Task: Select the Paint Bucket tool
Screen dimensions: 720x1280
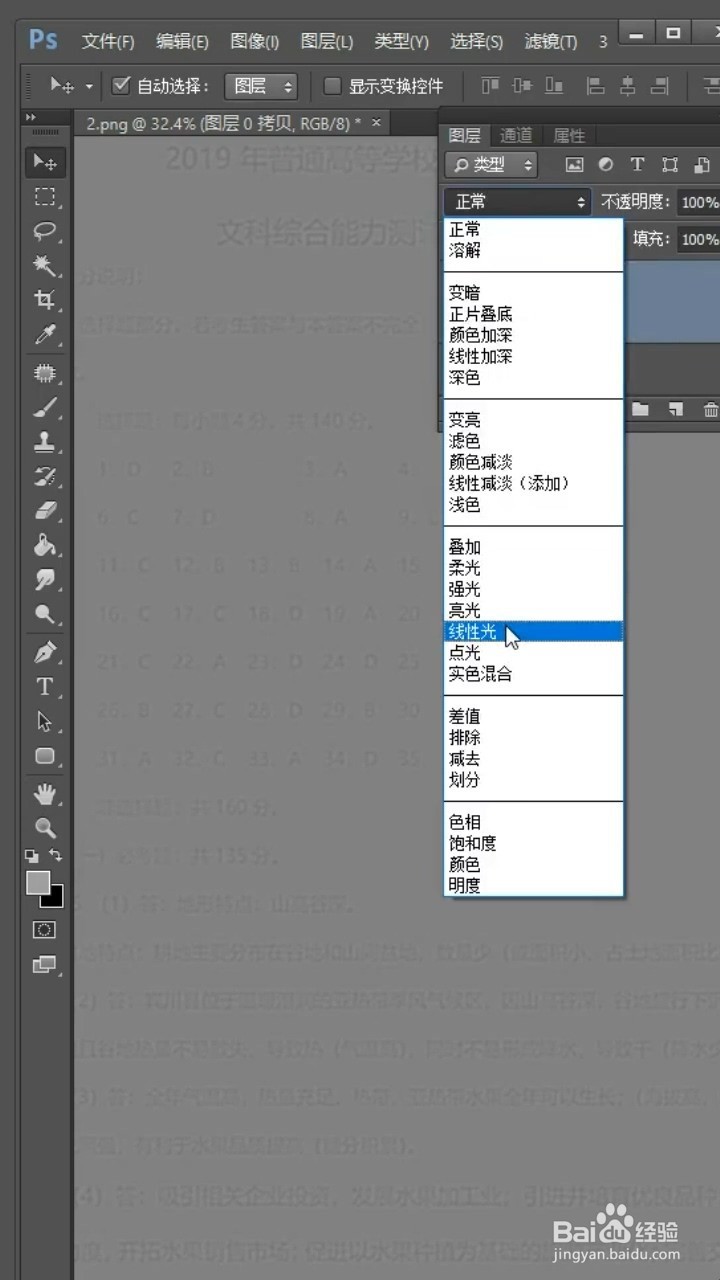Action: [45, 545]
